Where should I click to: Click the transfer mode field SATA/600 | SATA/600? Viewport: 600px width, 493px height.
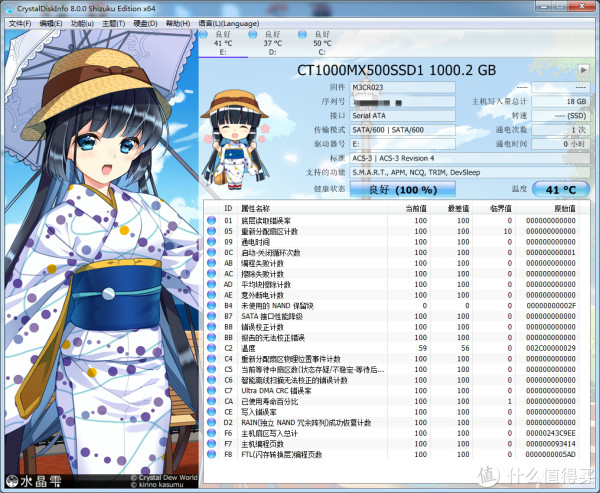click(403, 130)
